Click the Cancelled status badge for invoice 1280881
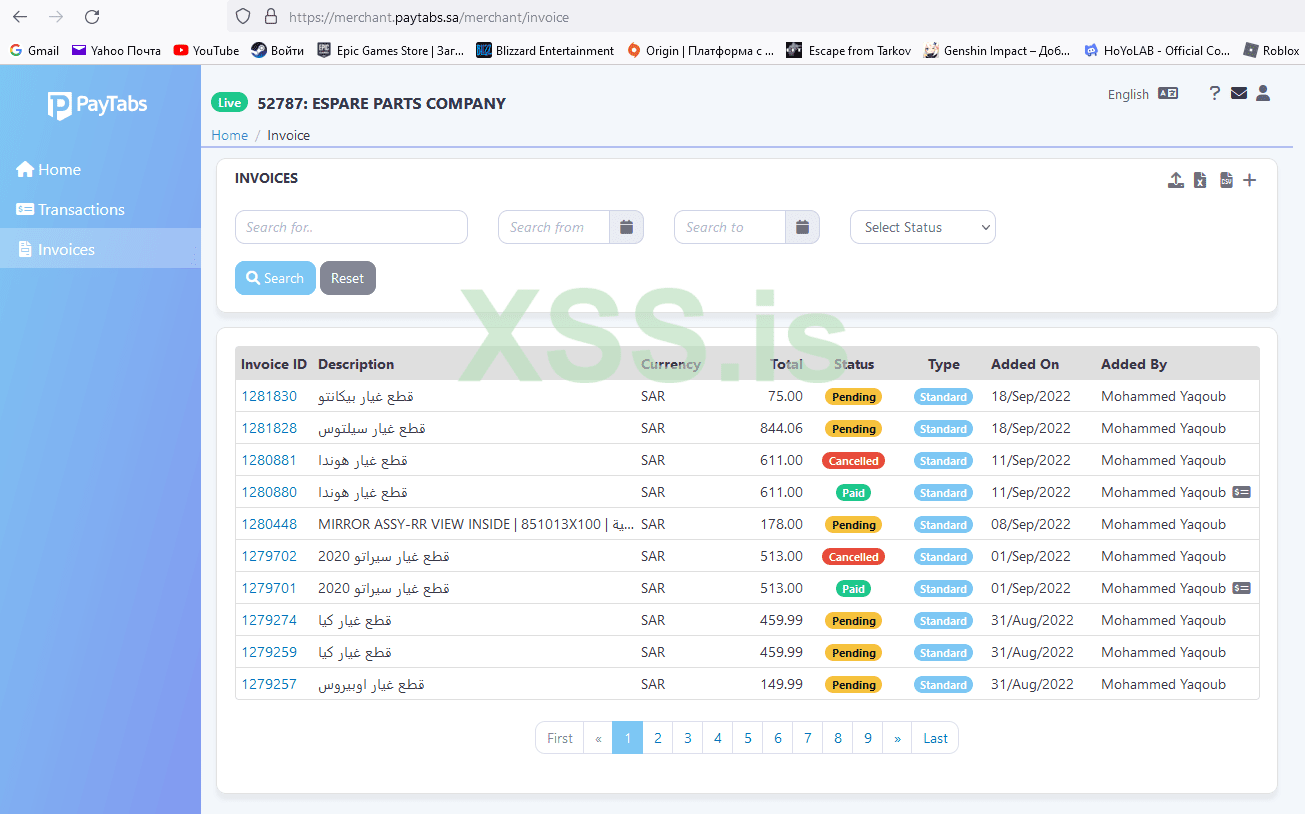Viewport: 1305px width, 814px height. (854, 461)
